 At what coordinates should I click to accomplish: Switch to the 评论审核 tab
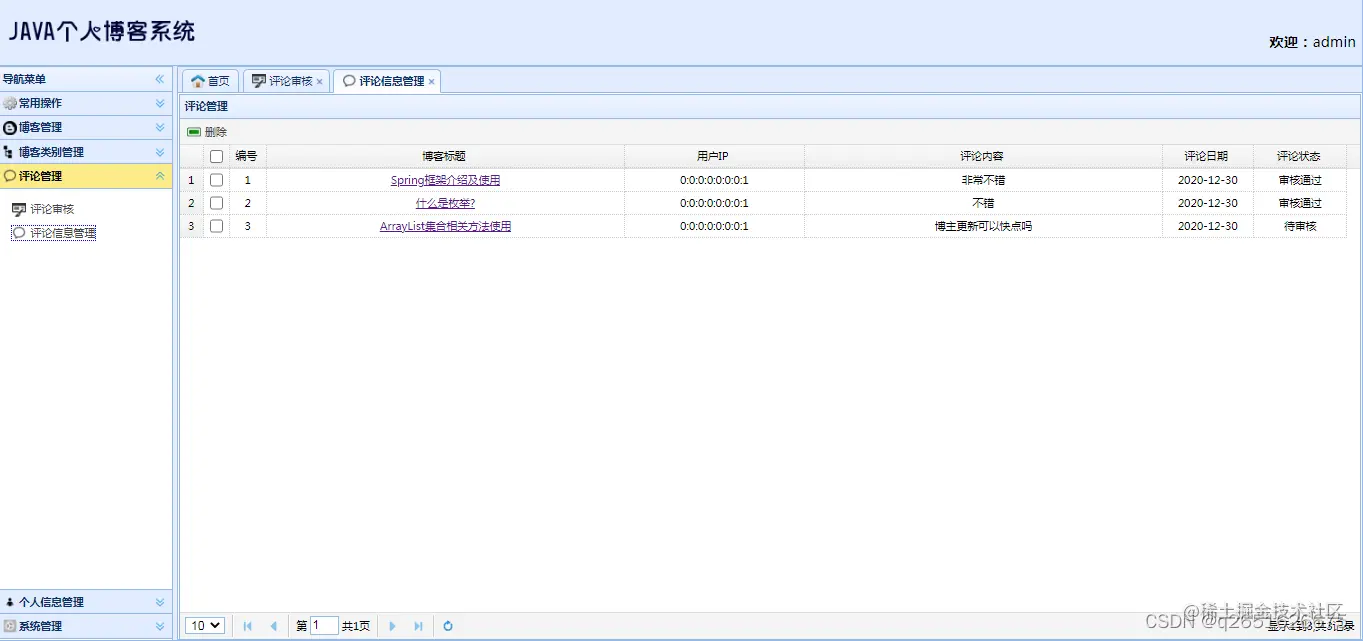click(x=286, y=81)
